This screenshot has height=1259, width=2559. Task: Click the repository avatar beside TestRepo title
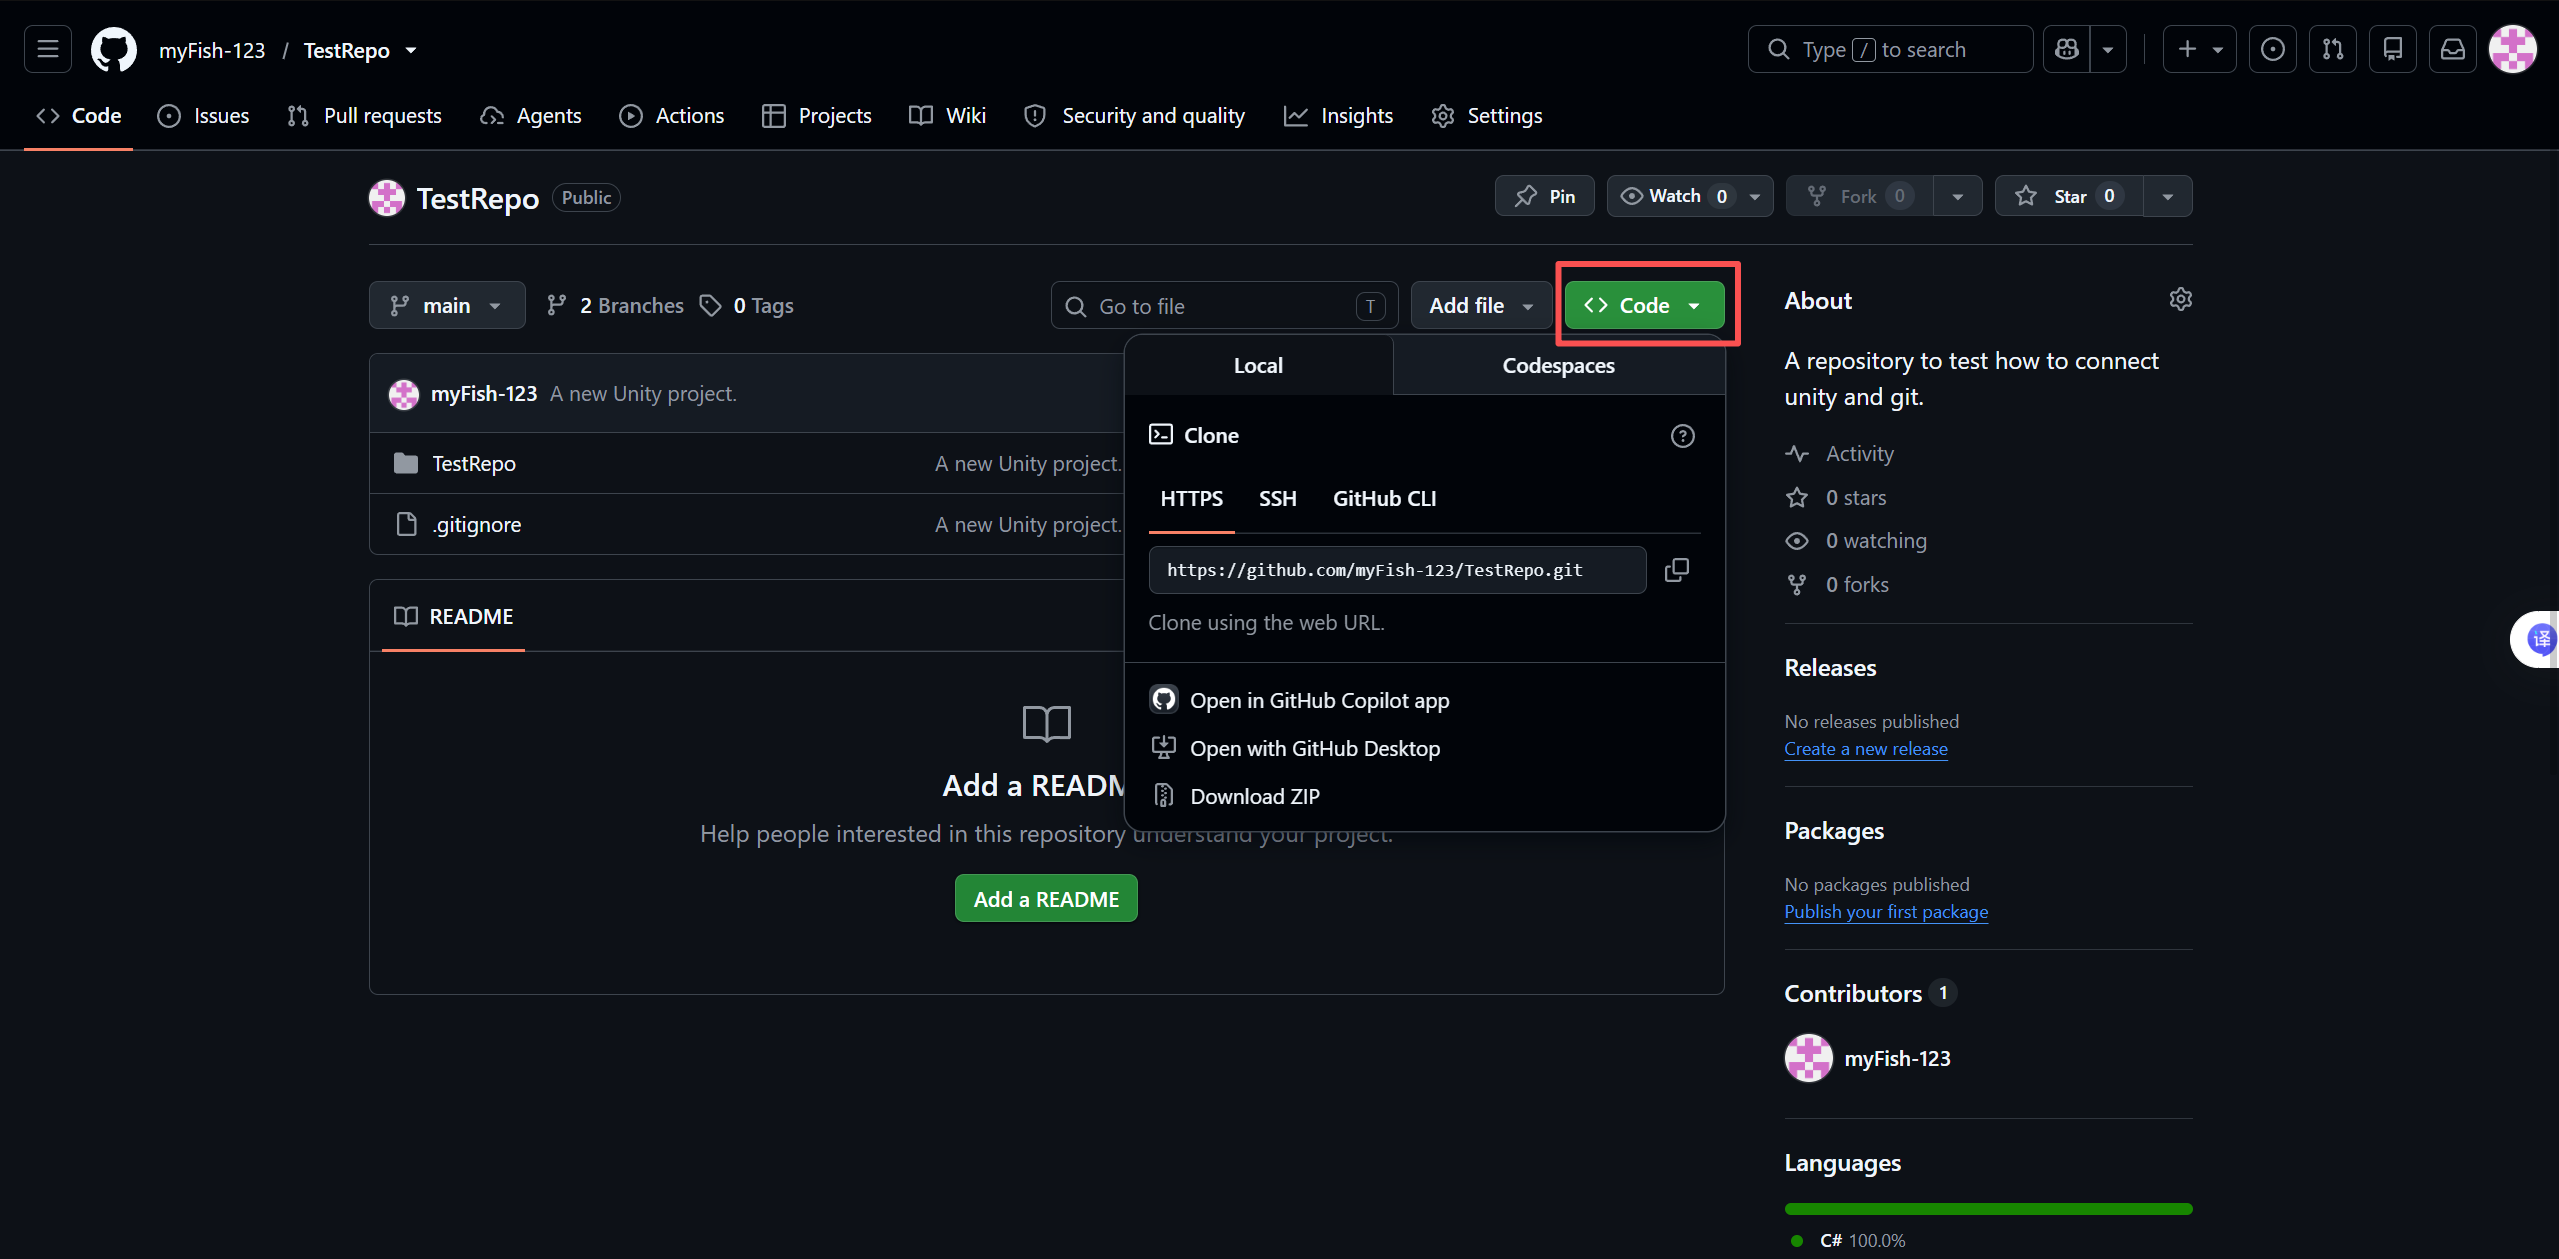pos(386,198)
